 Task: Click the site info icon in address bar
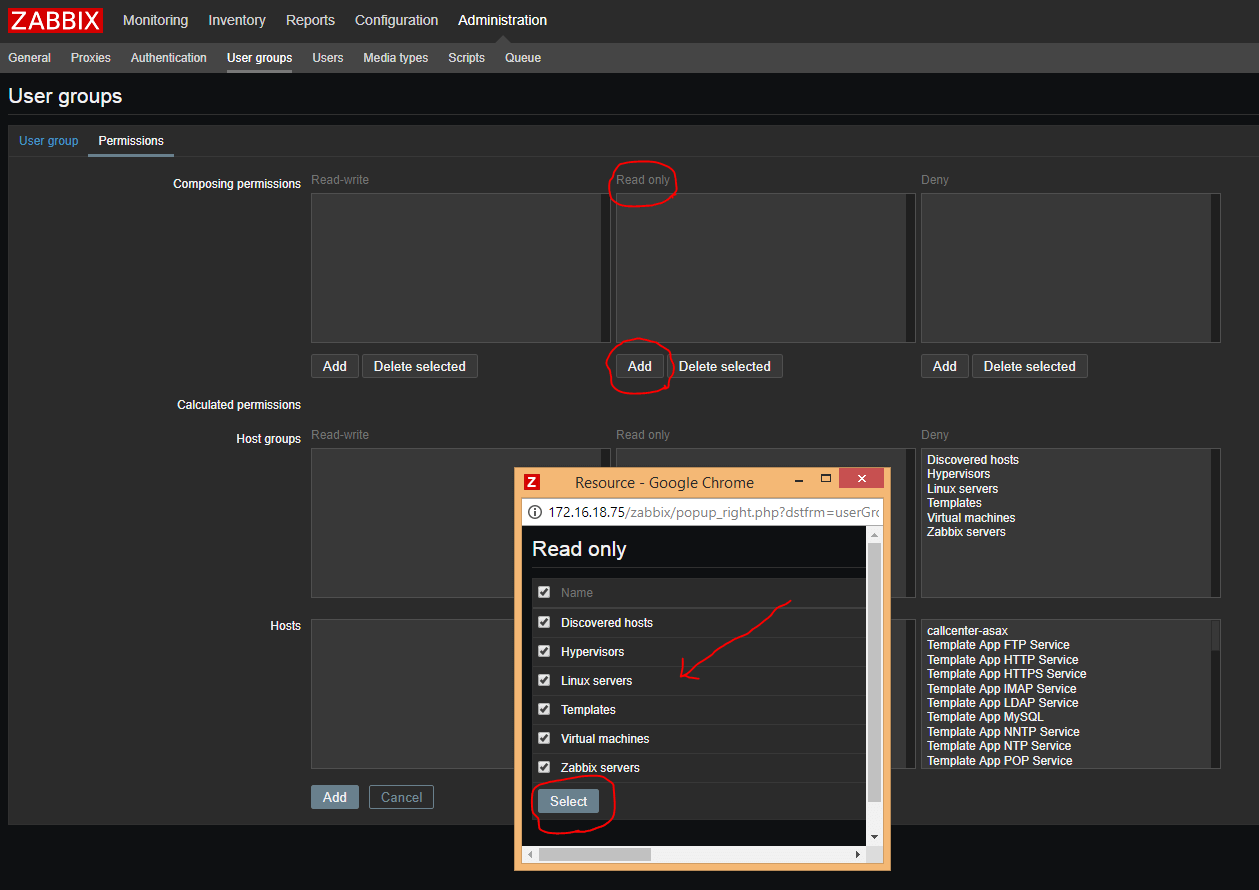point(536,512)
